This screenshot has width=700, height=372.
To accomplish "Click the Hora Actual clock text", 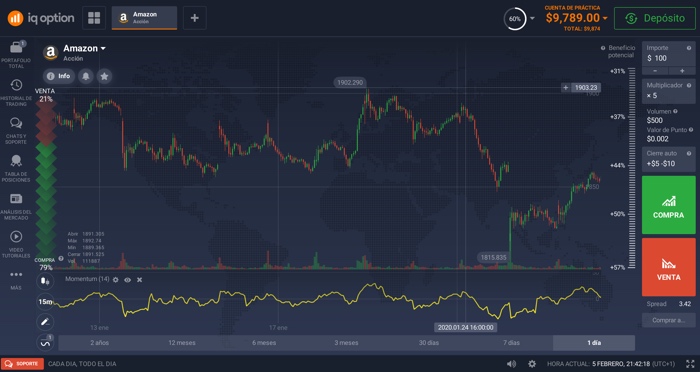I will [611, 364].
